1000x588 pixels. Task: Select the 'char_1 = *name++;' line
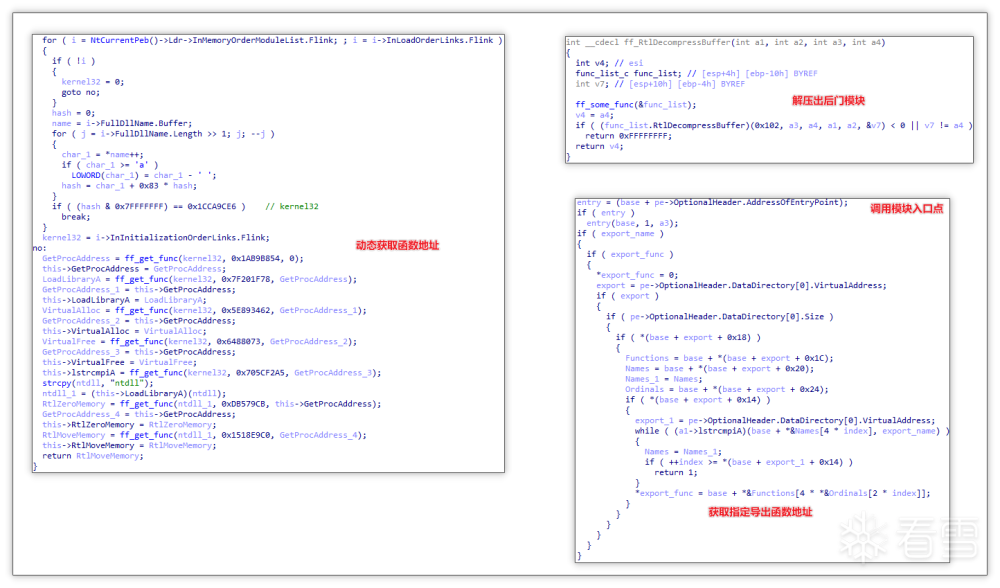pyautogui.click(x=103, y=154)
